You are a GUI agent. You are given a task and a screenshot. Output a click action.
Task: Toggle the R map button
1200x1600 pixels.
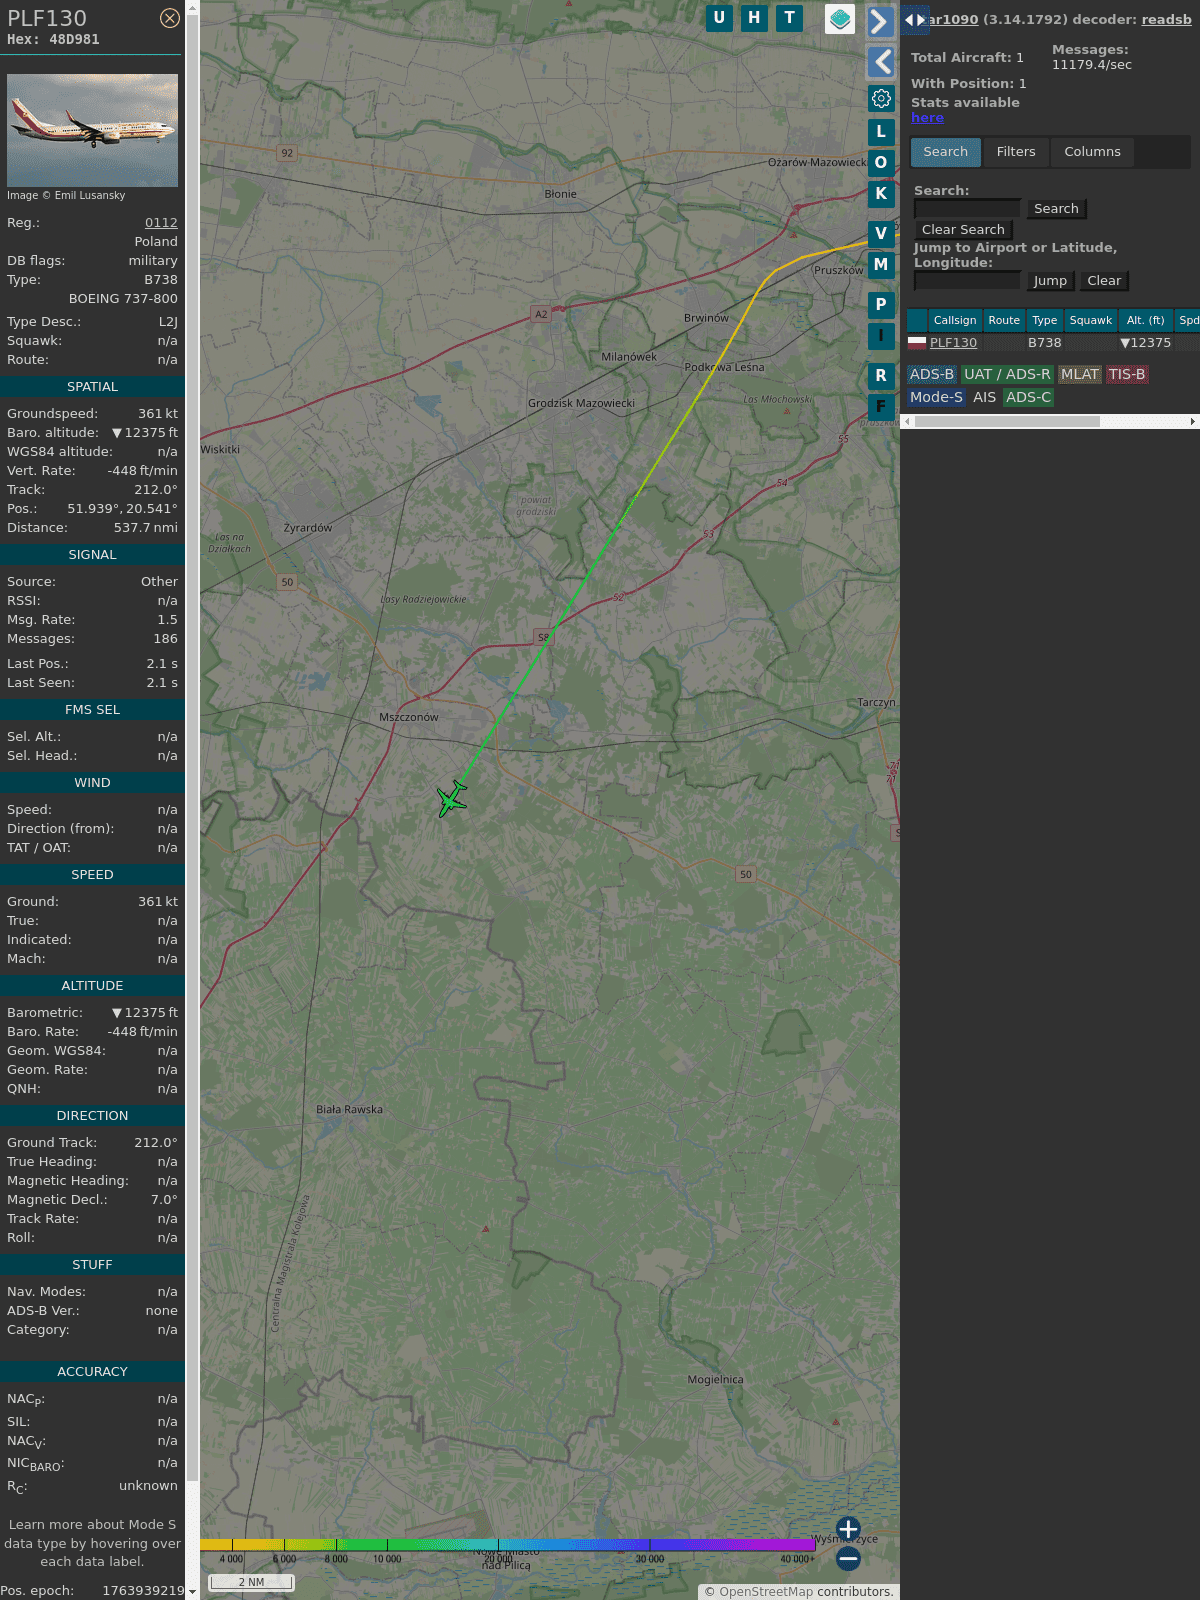click(x=881, y=376)
